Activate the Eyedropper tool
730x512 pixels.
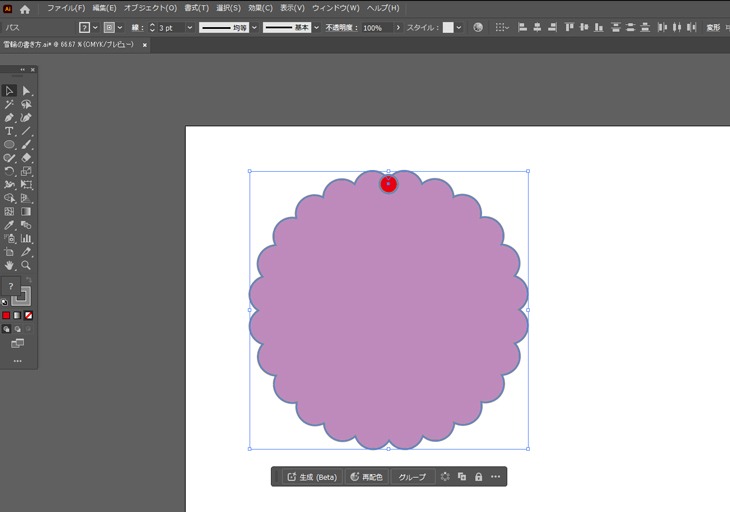[x=9, y=225]
